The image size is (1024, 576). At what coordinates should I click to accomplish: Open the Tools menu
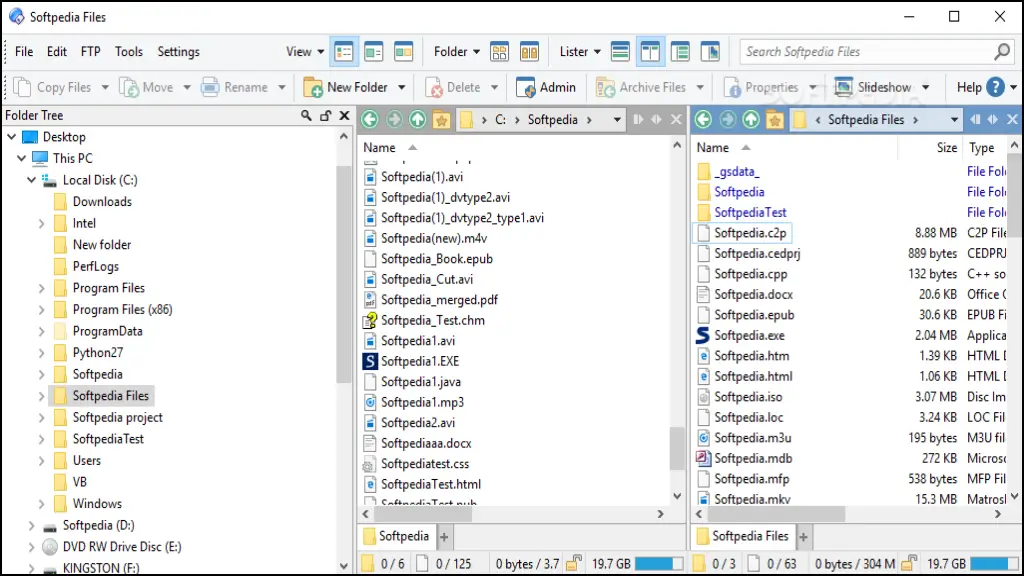coord(129,52)
